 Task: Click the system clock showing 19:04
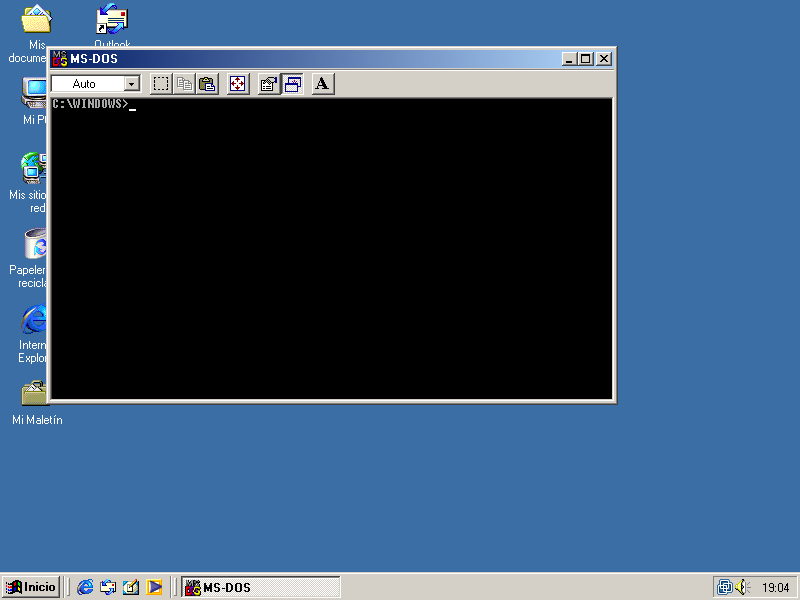(x=775, y=588)
